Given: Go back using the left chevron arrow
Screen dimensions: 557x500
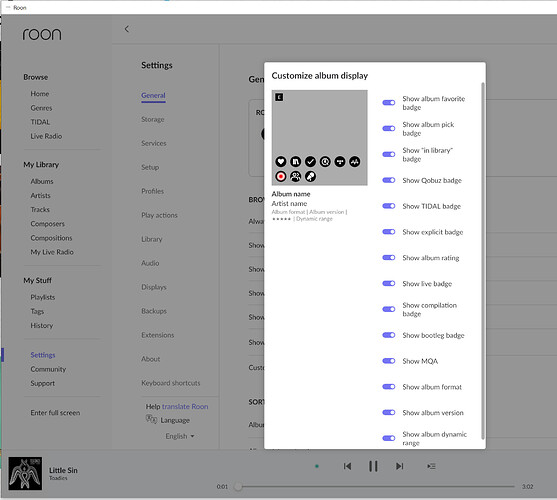Looking at the screenshot, I should tap(127, 29).
